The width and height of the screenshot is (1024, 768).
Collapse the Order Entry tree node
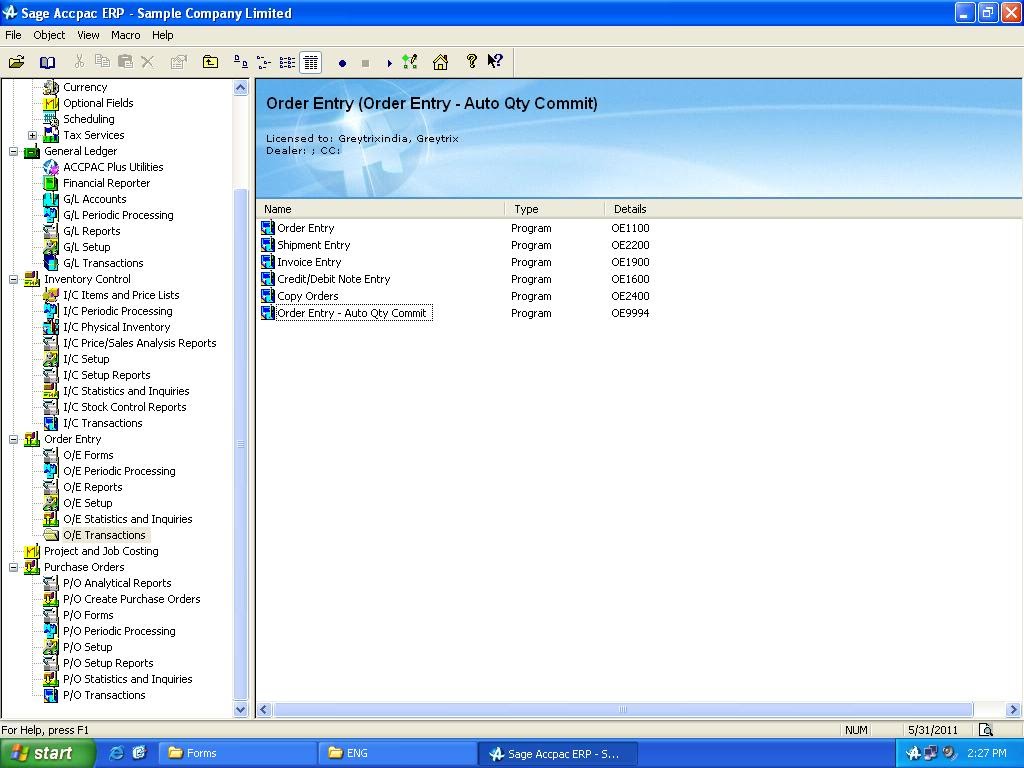pyautogui.click(x=13, y=439)
